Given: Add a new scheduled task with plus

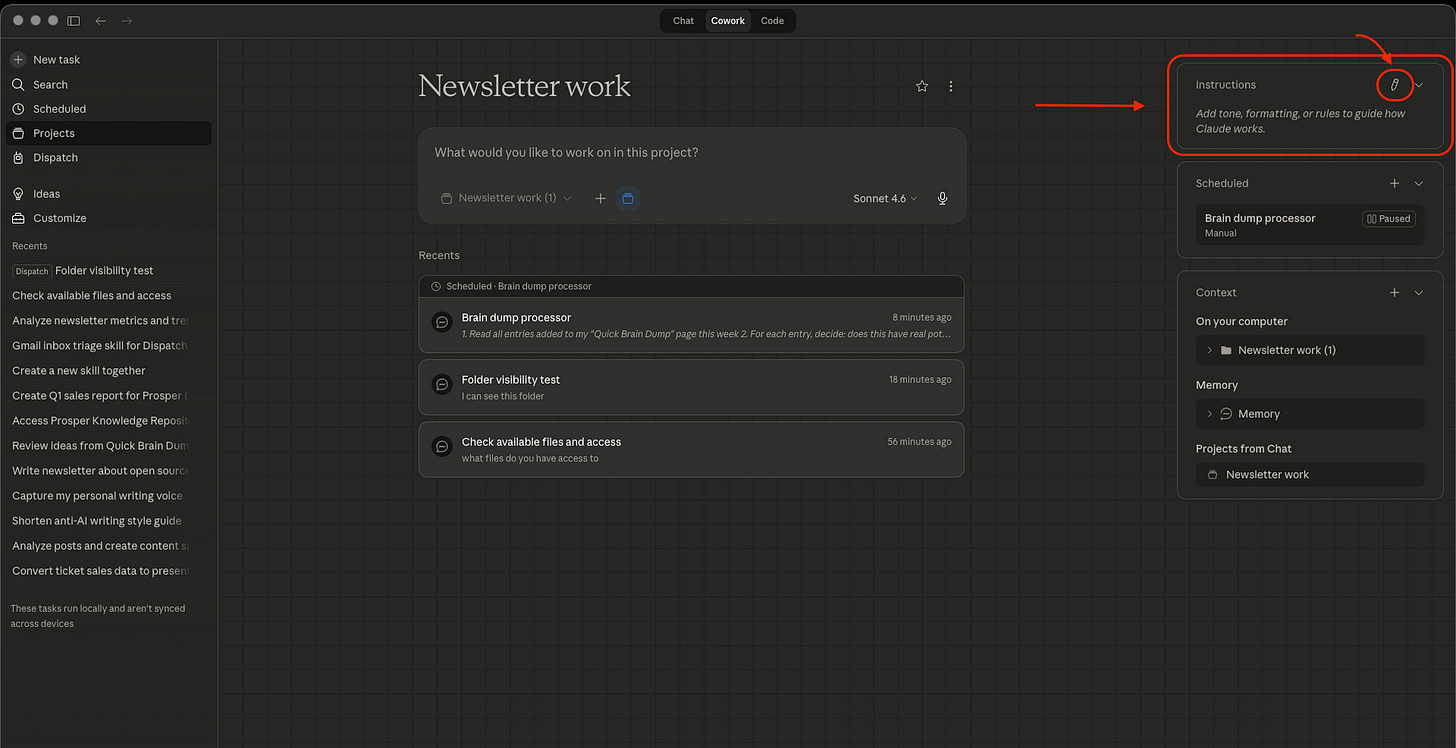Looking at the screenshot, I should point(1395,183).
